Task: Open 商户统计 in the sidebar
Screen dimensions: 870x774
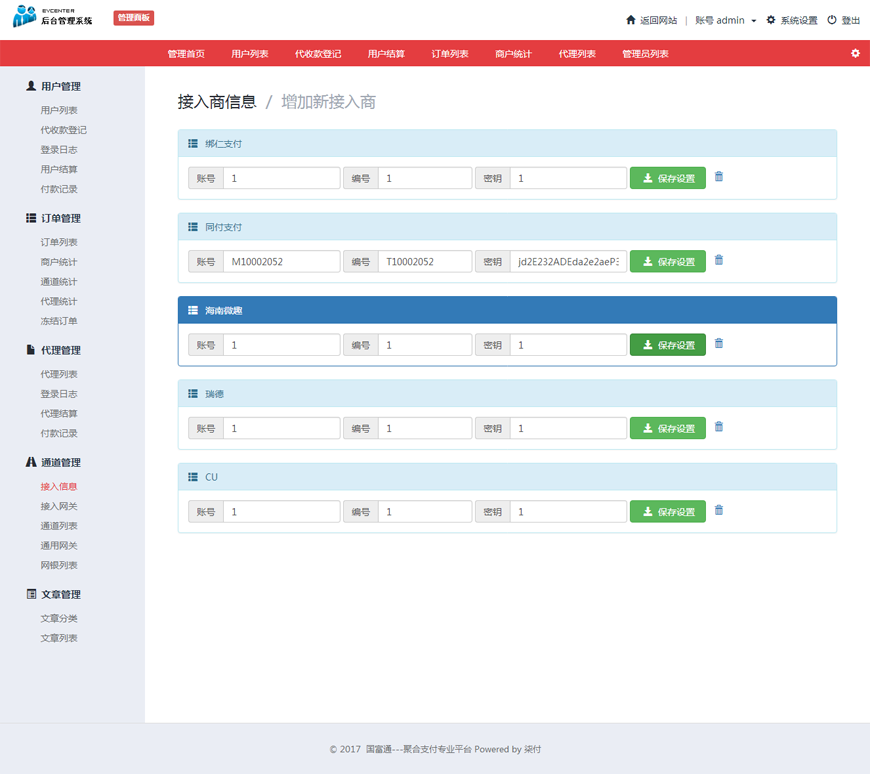Action: pos(59,262)
